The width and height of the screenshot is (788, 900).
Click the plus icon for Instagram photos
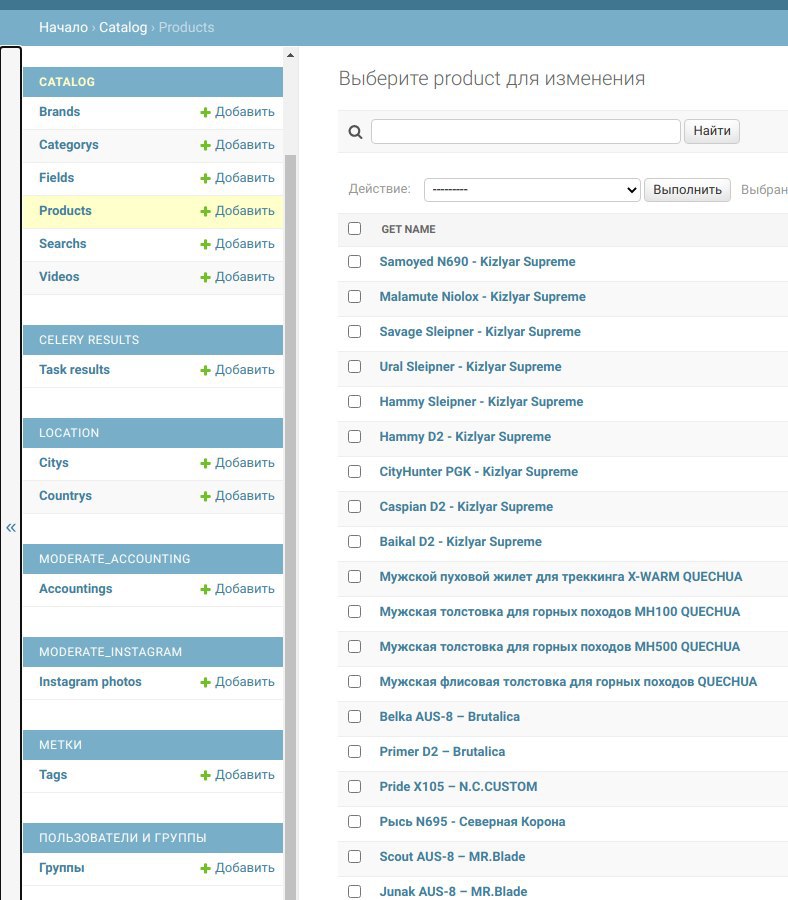205,682
